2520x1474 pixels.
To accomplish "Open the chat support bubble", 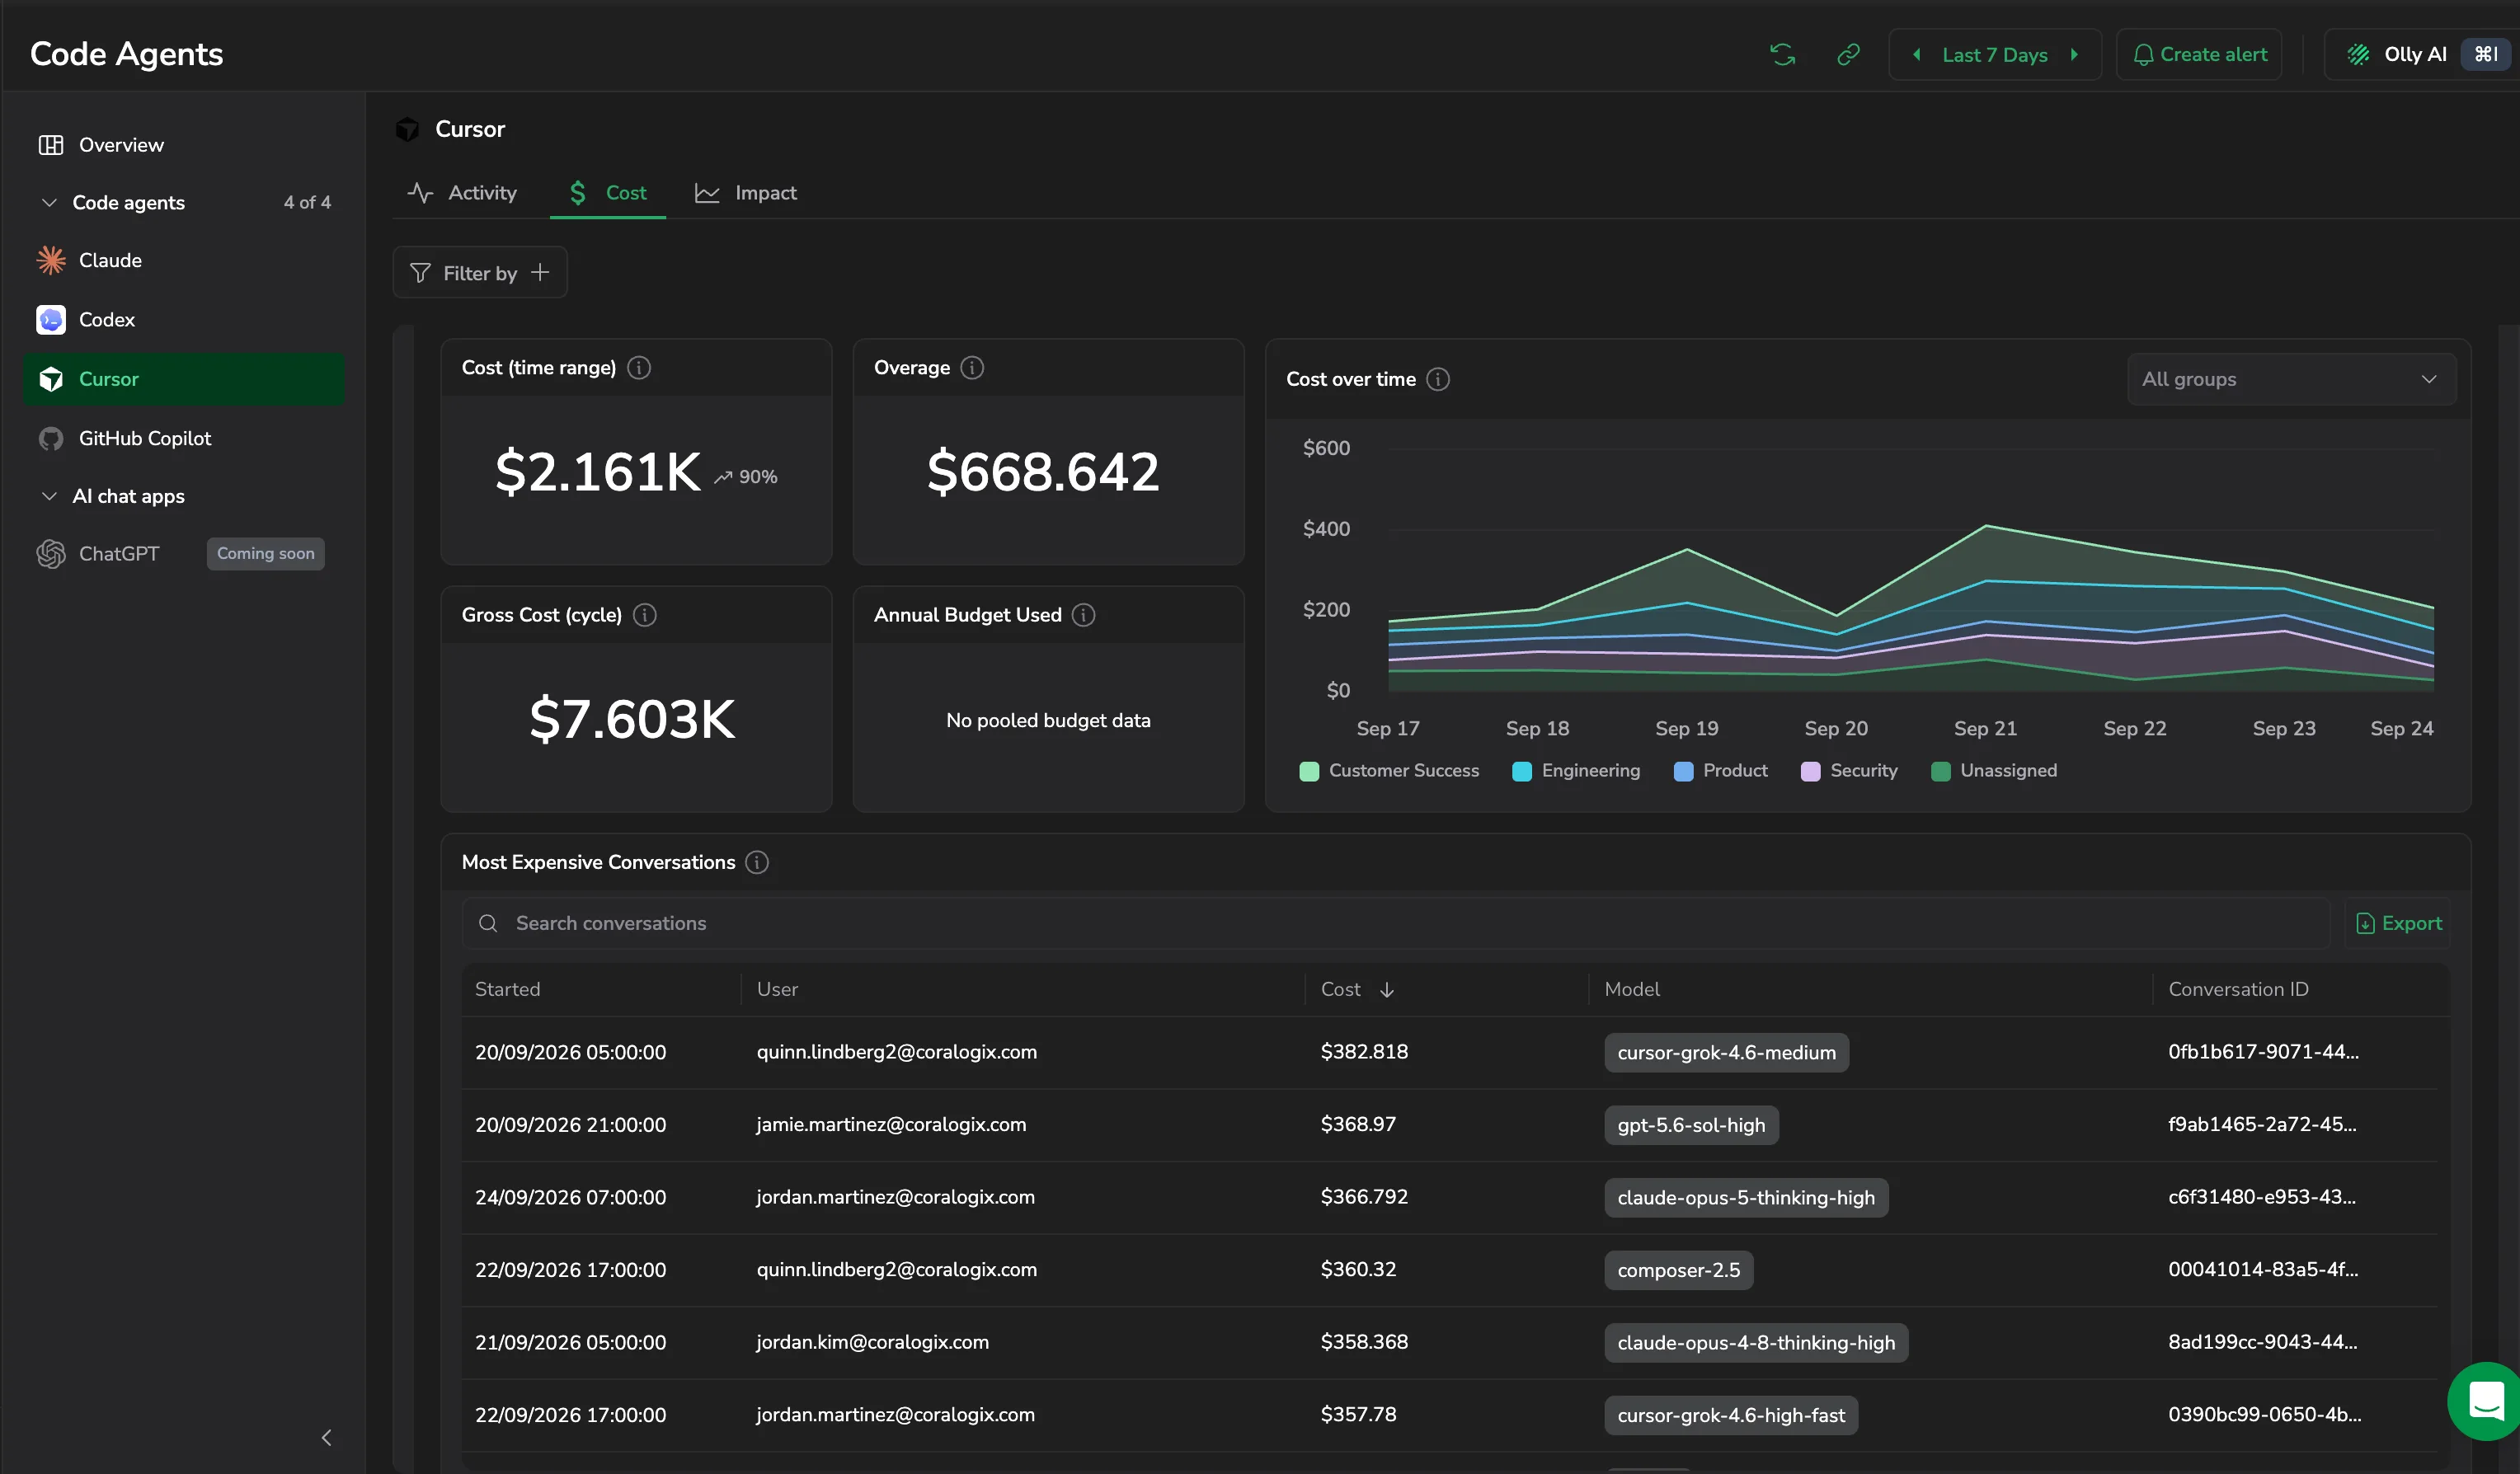I will 2485,1401.
